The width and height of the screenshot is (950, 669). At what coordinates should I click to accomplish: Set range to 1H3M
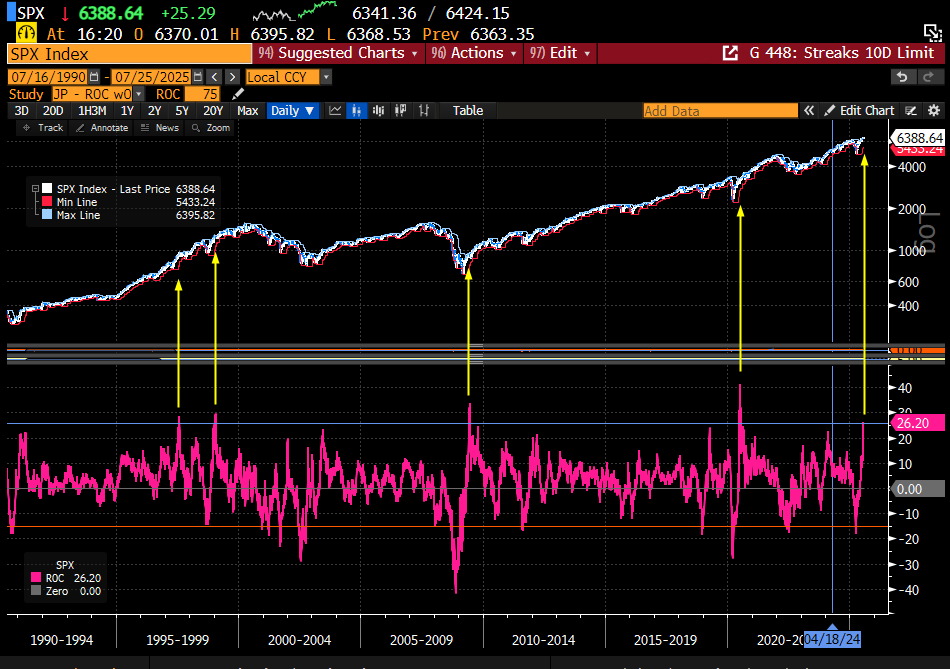[x=92, y=110]
